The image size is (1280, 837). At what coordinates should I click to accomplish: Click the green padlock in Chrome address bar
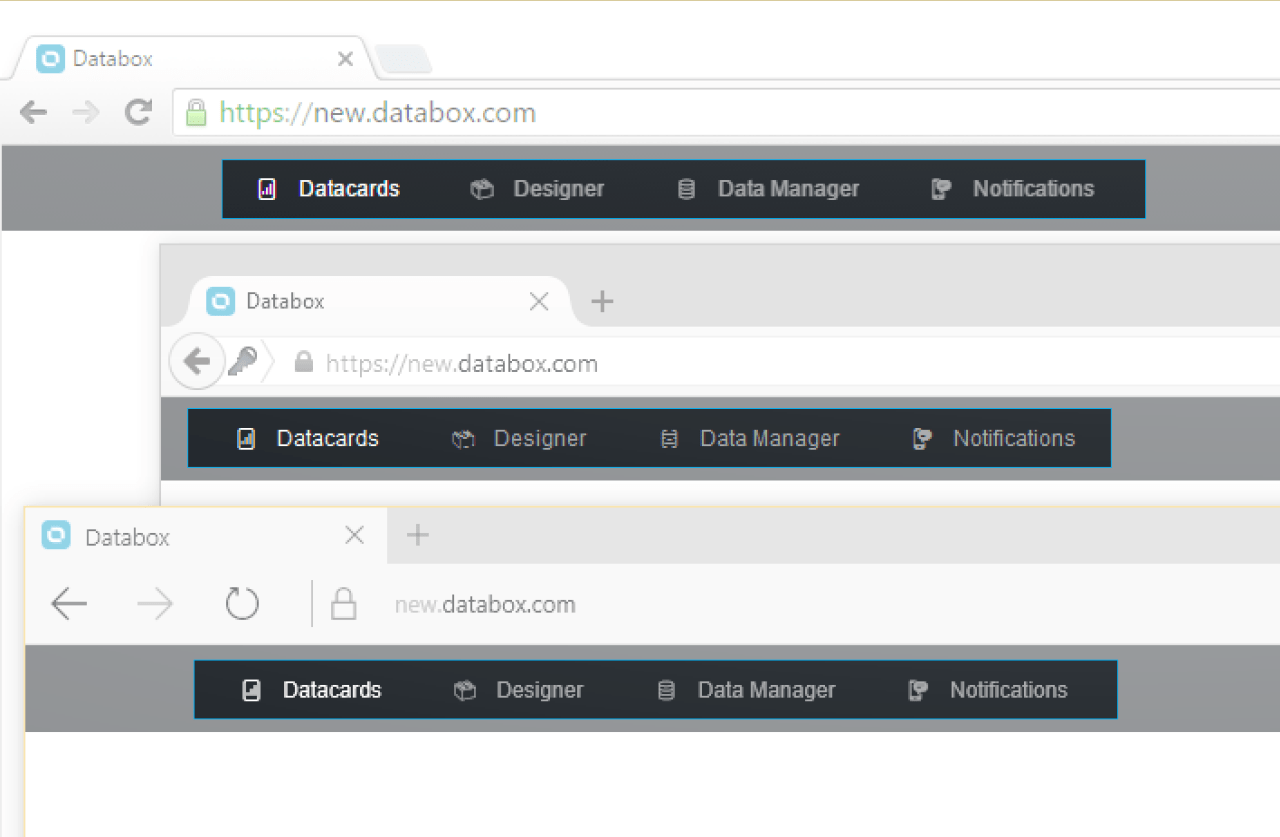[x=196, y=111]
